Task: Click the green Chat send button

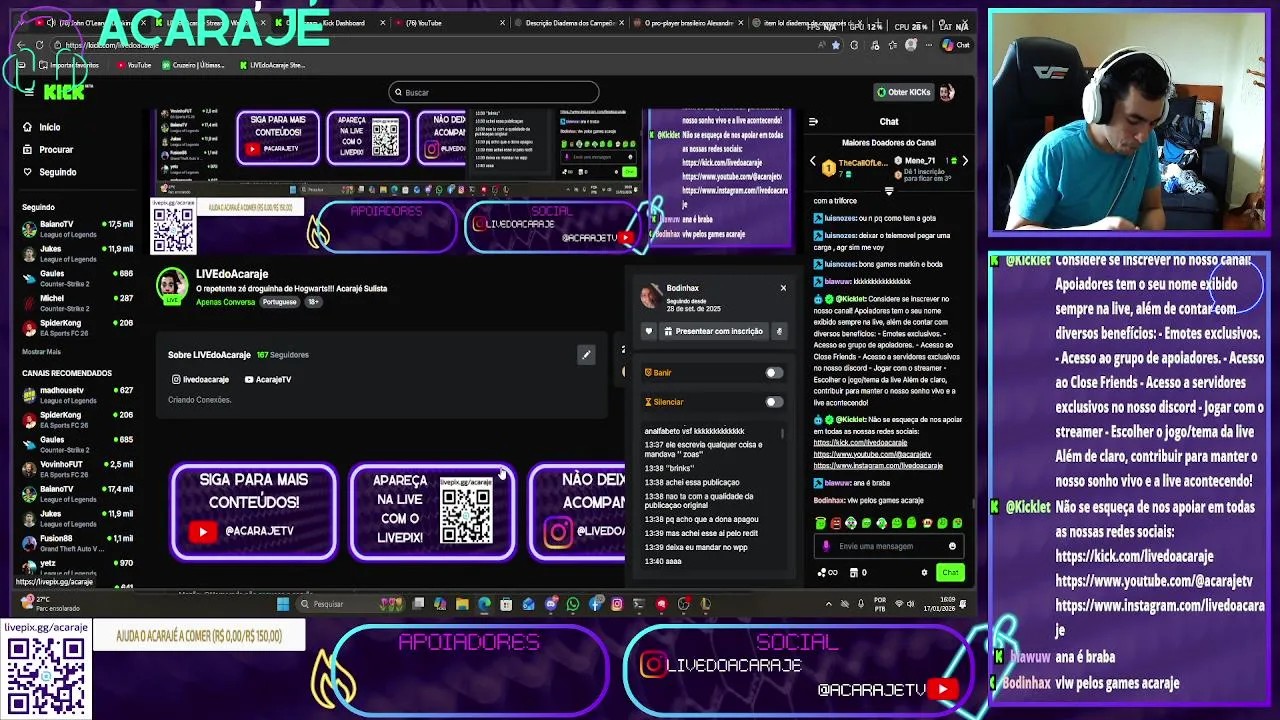Action: [x=950, y=573]
